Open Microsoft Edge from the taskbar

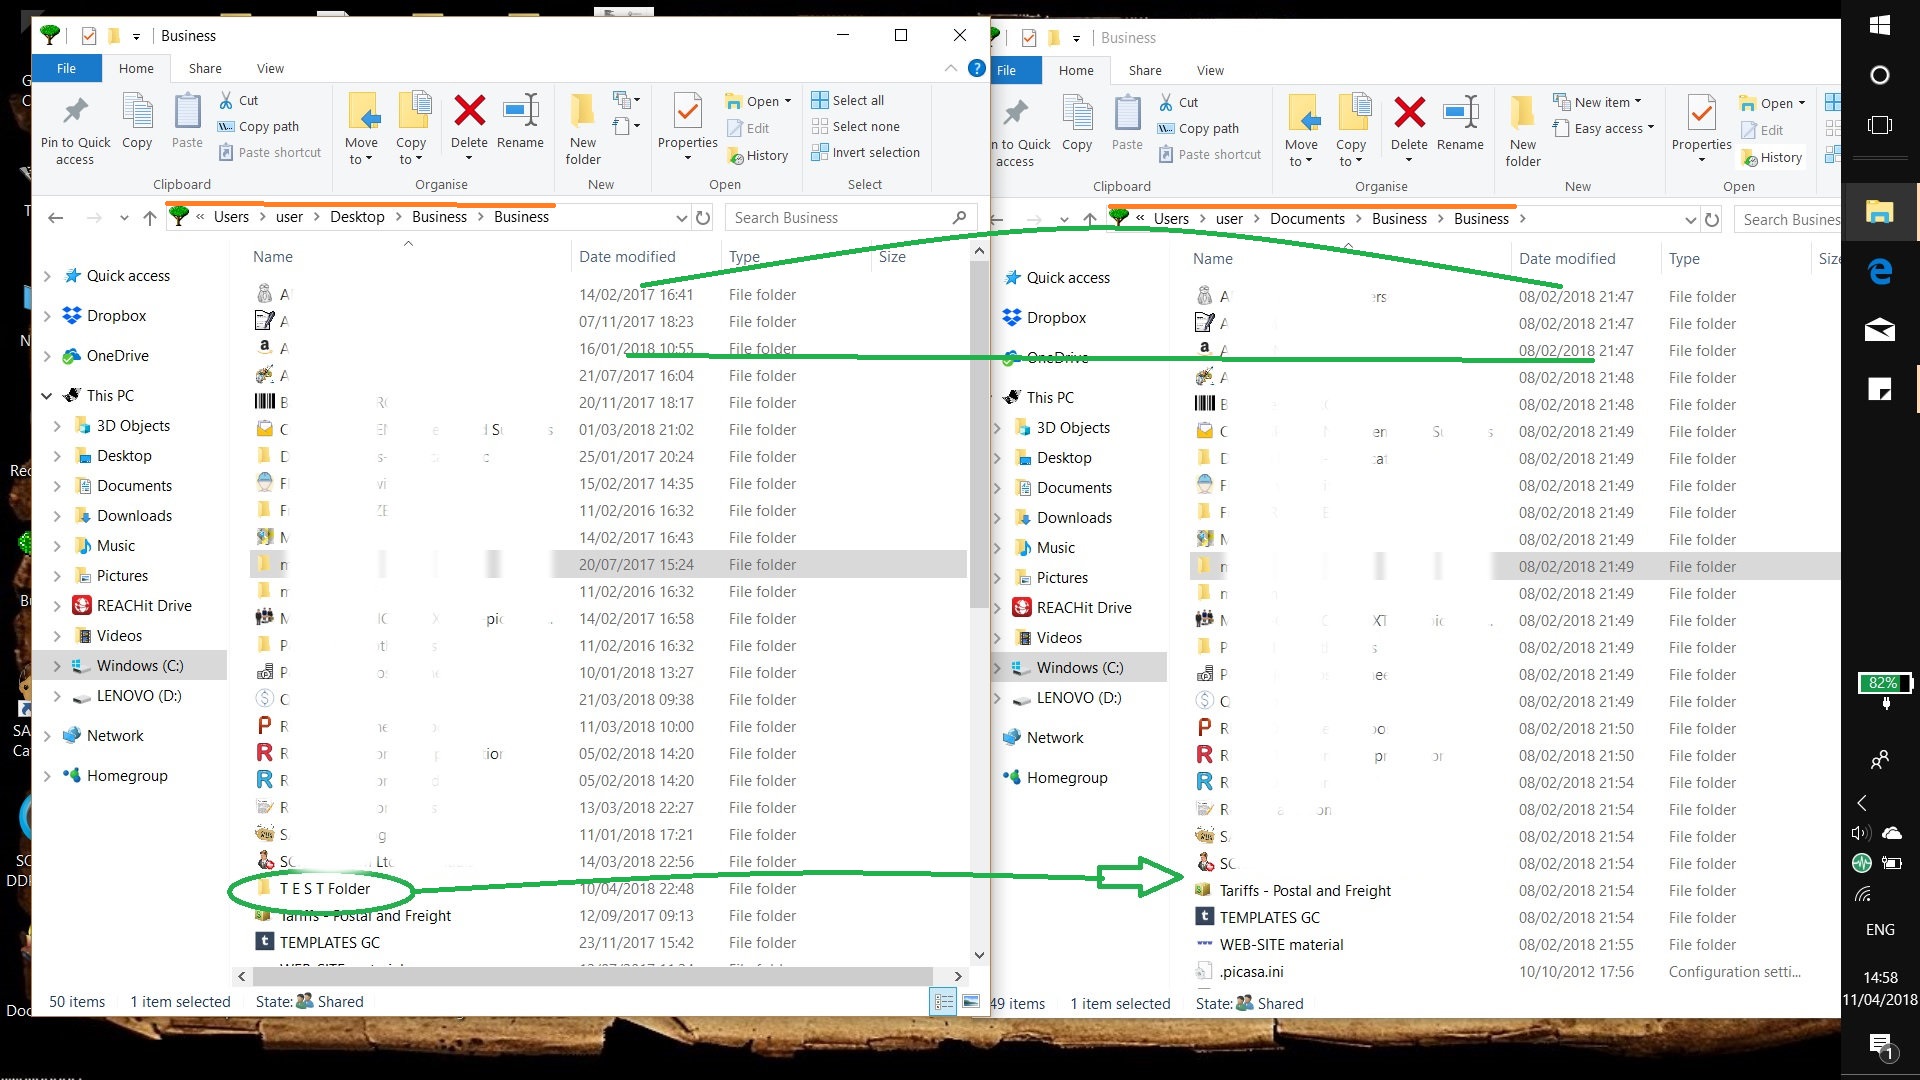[x=1879, y=271]
